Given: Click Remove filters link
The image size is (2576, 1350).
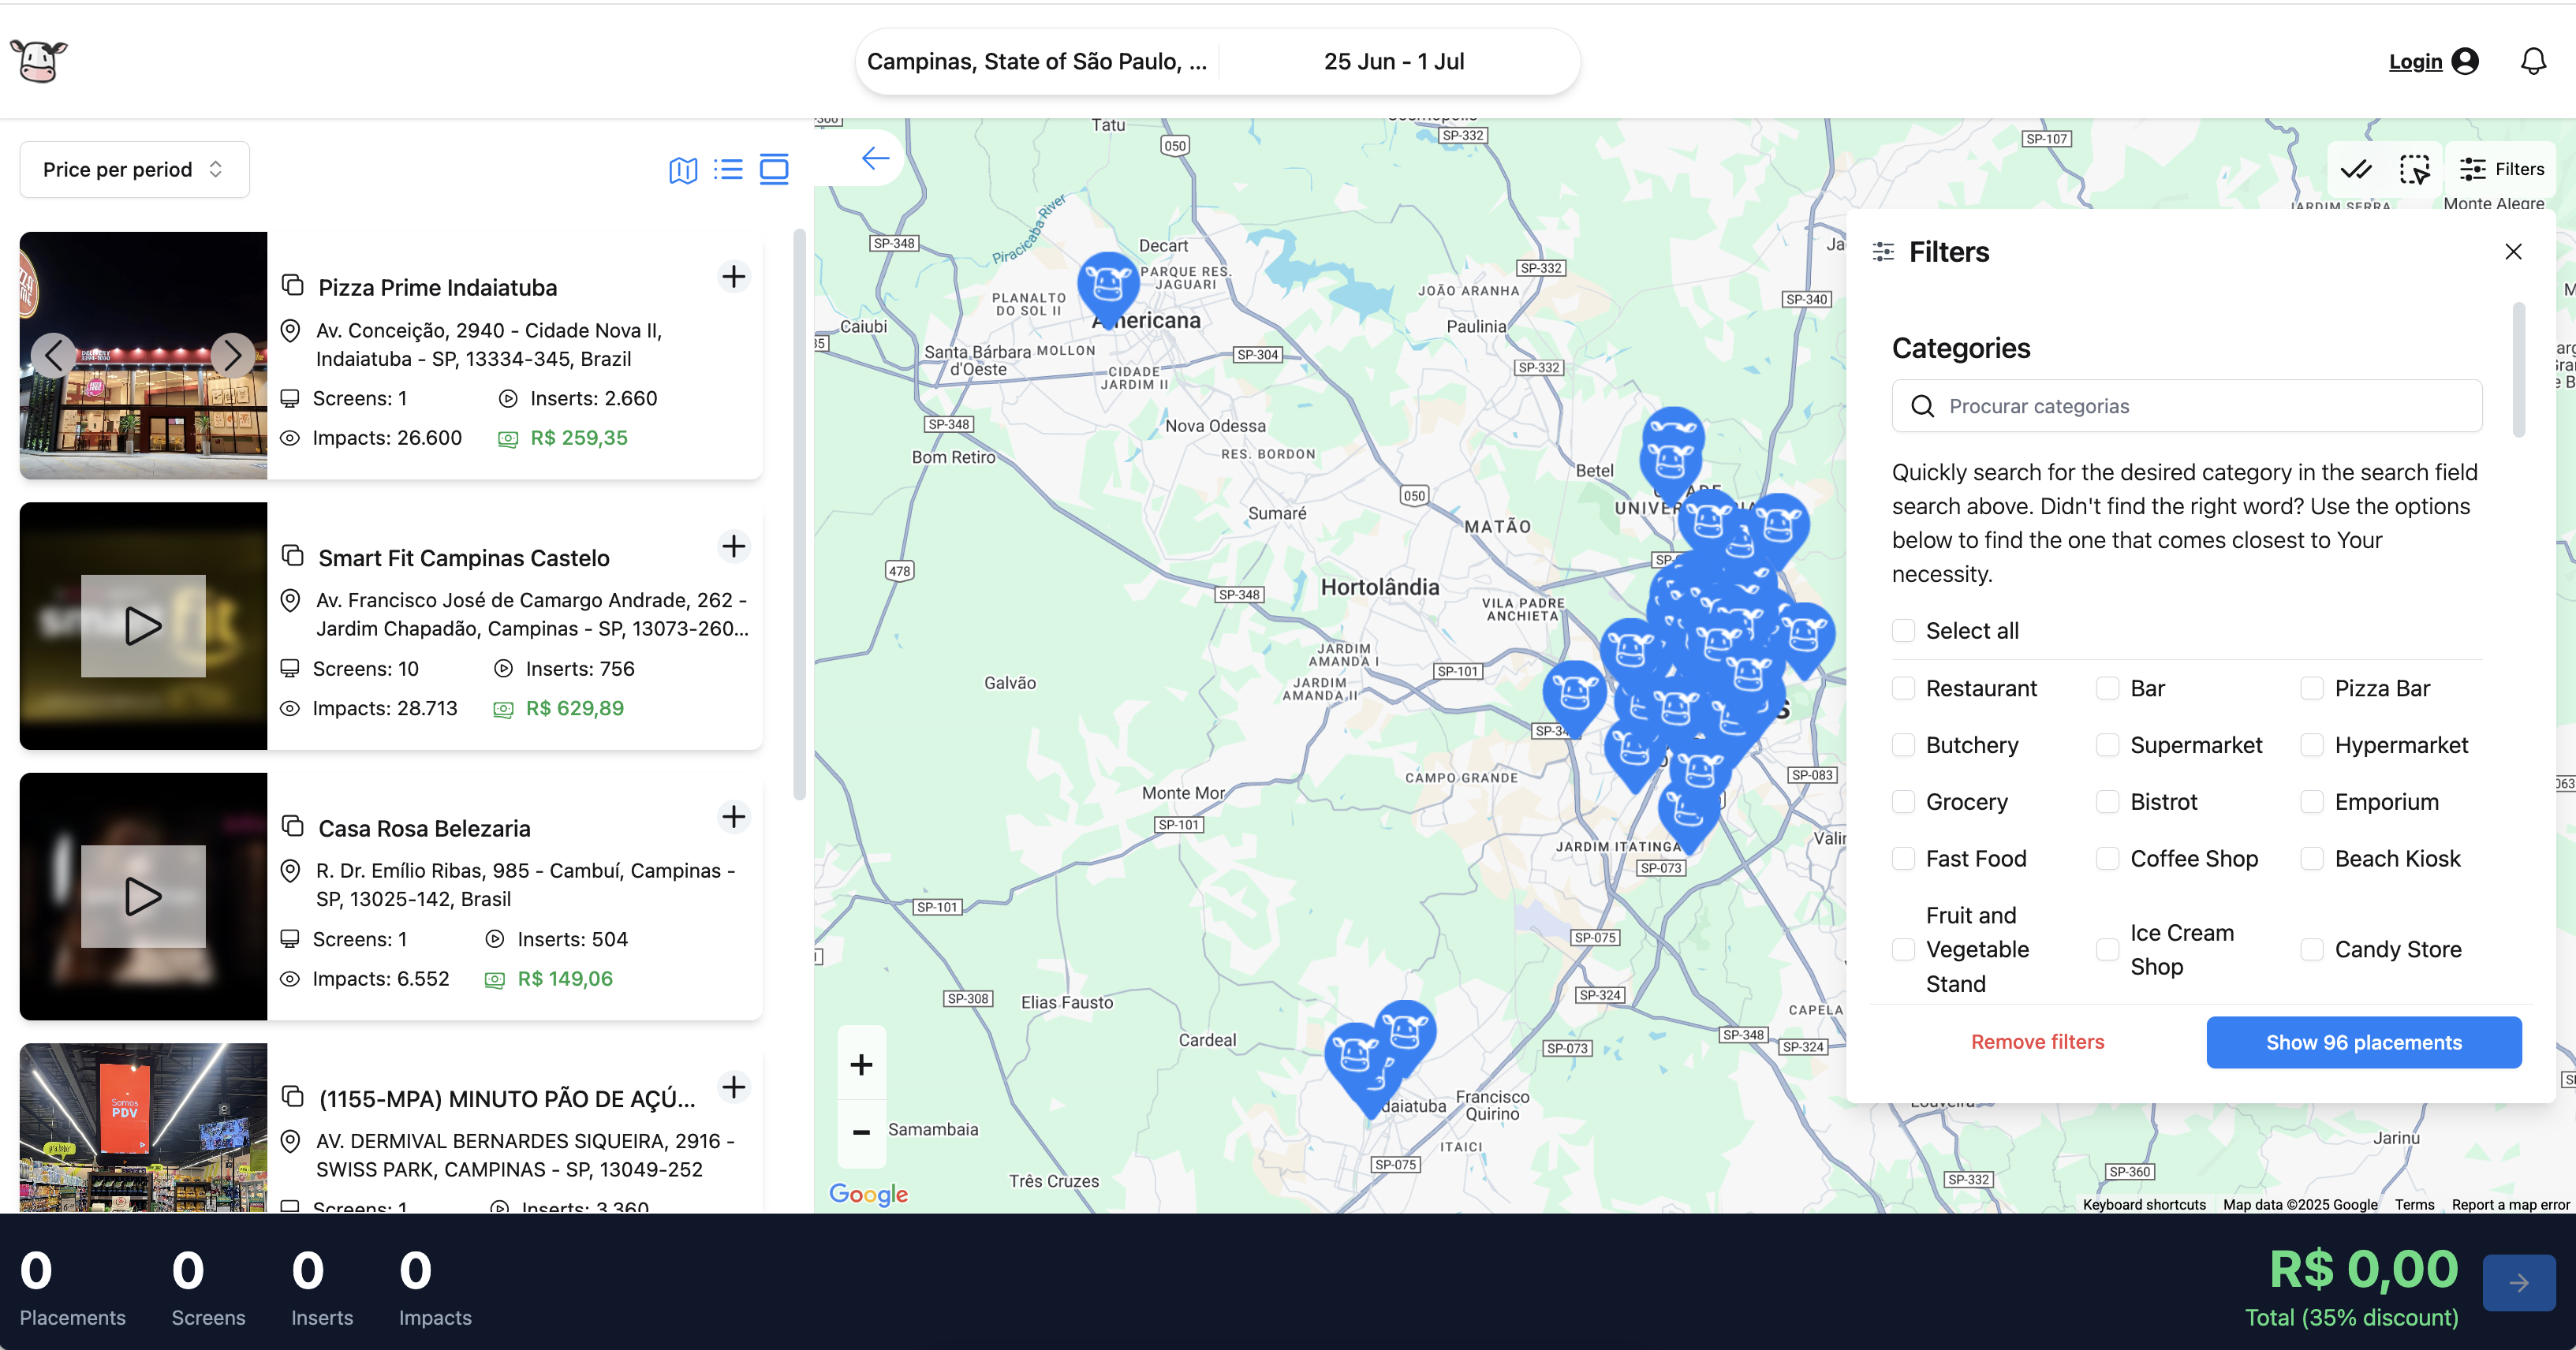Looking at the screenshot, I should [2037, 1042].
